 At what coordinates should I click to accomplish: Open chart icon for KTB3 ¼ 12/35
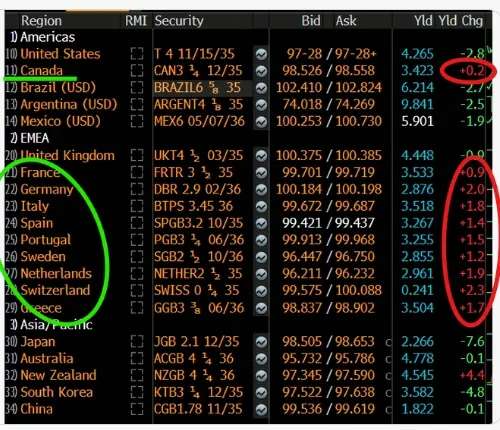click(x=261, y=393)
